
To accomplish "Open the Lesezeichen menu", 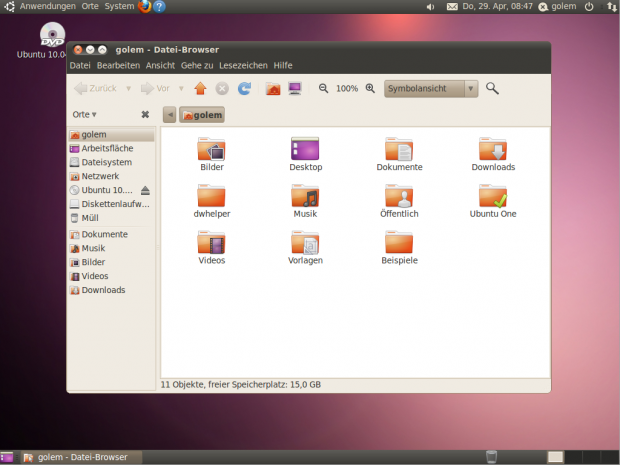I will click(x=243, y=65).
